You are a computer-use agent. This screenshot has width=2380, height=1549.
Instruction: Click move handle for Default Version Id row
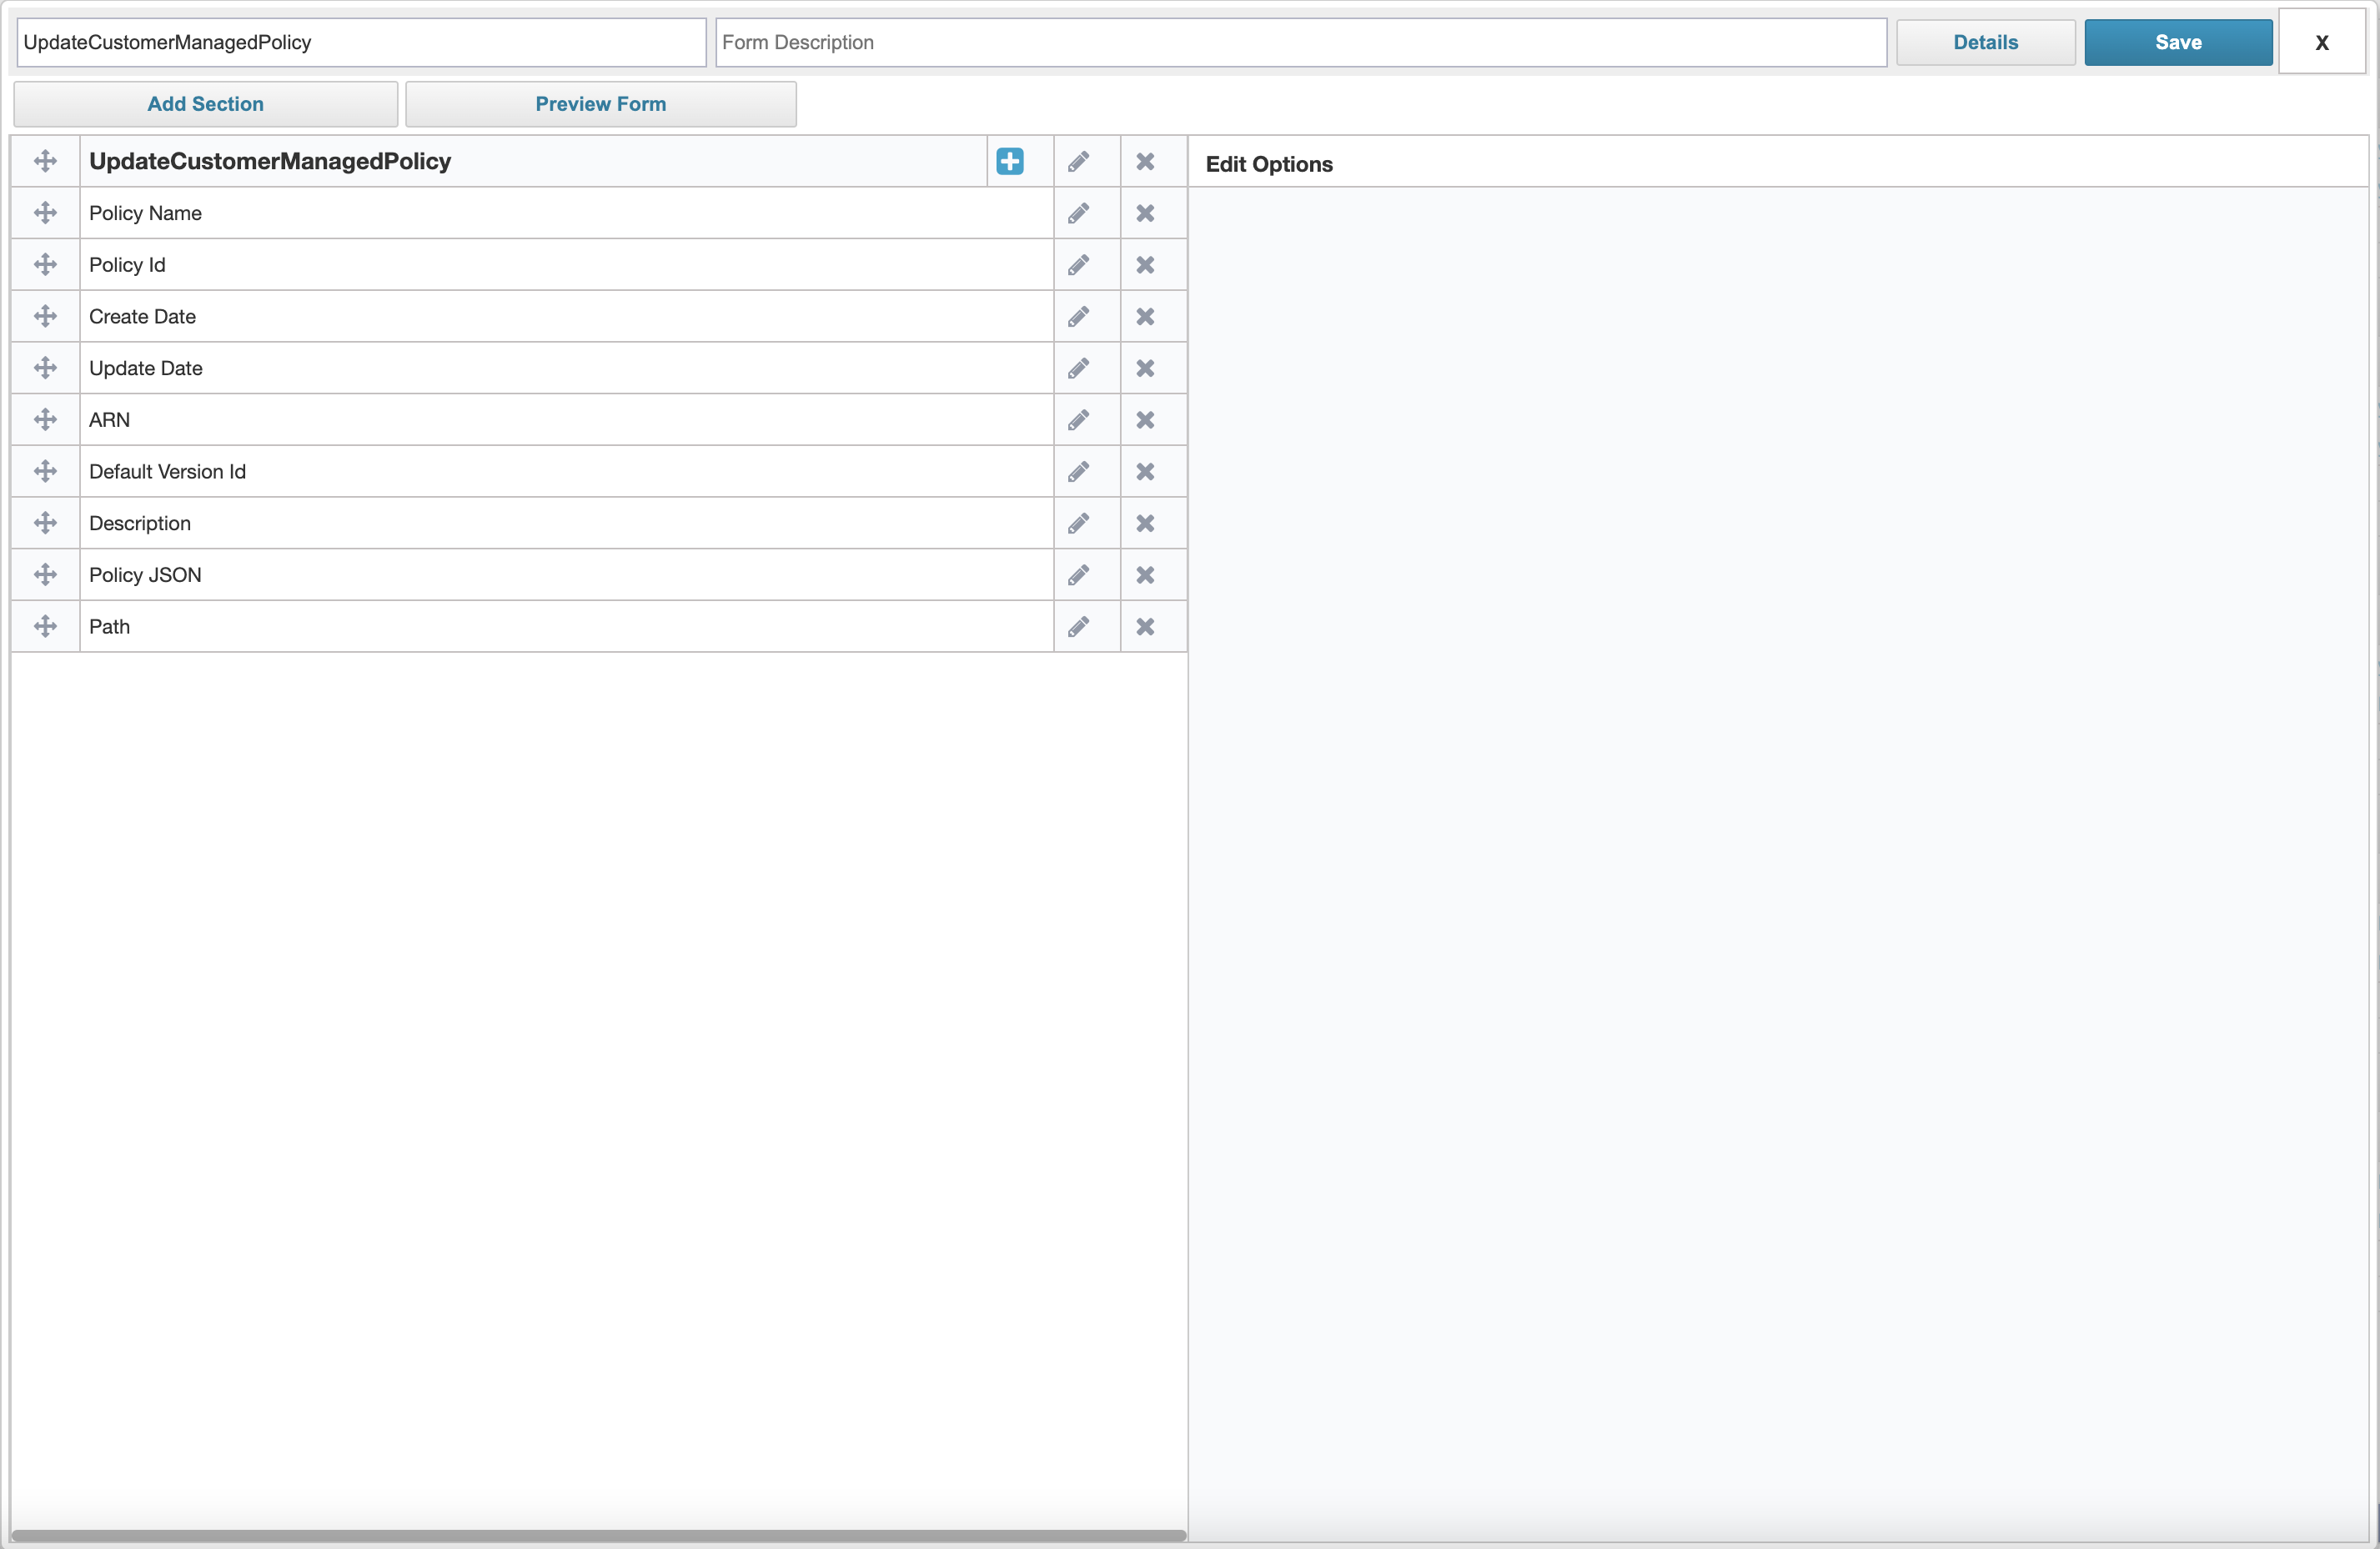click(x=45, y=472)
